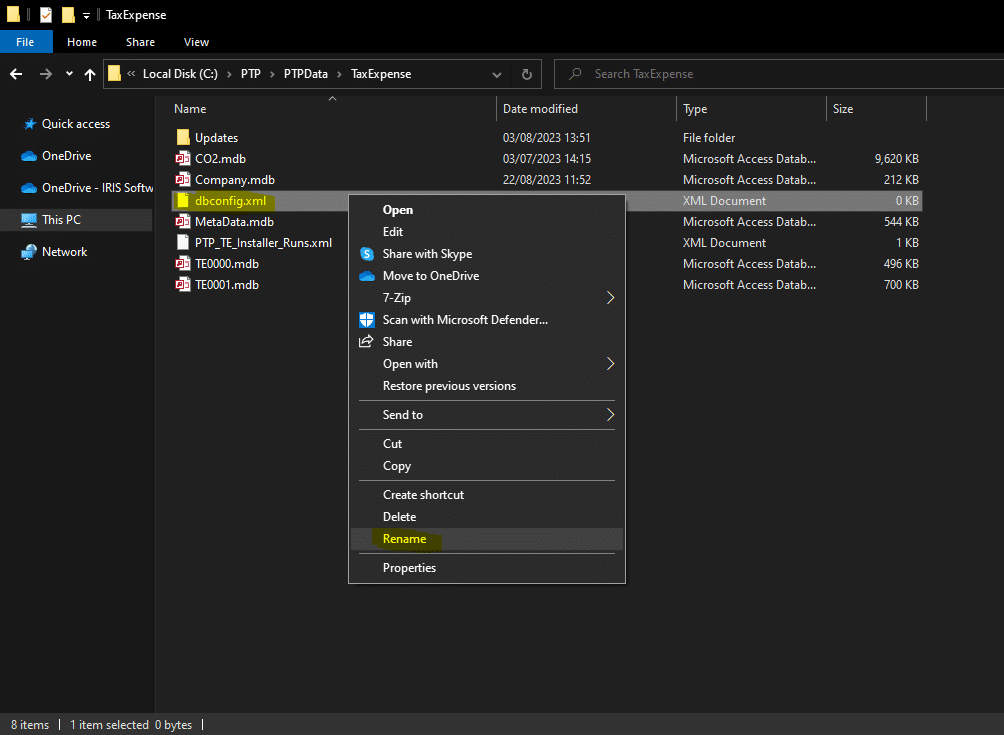This screenshot has width=1004, height=735.
Task: Select OneDrive in the navigation pane
Action: point(67,156)
